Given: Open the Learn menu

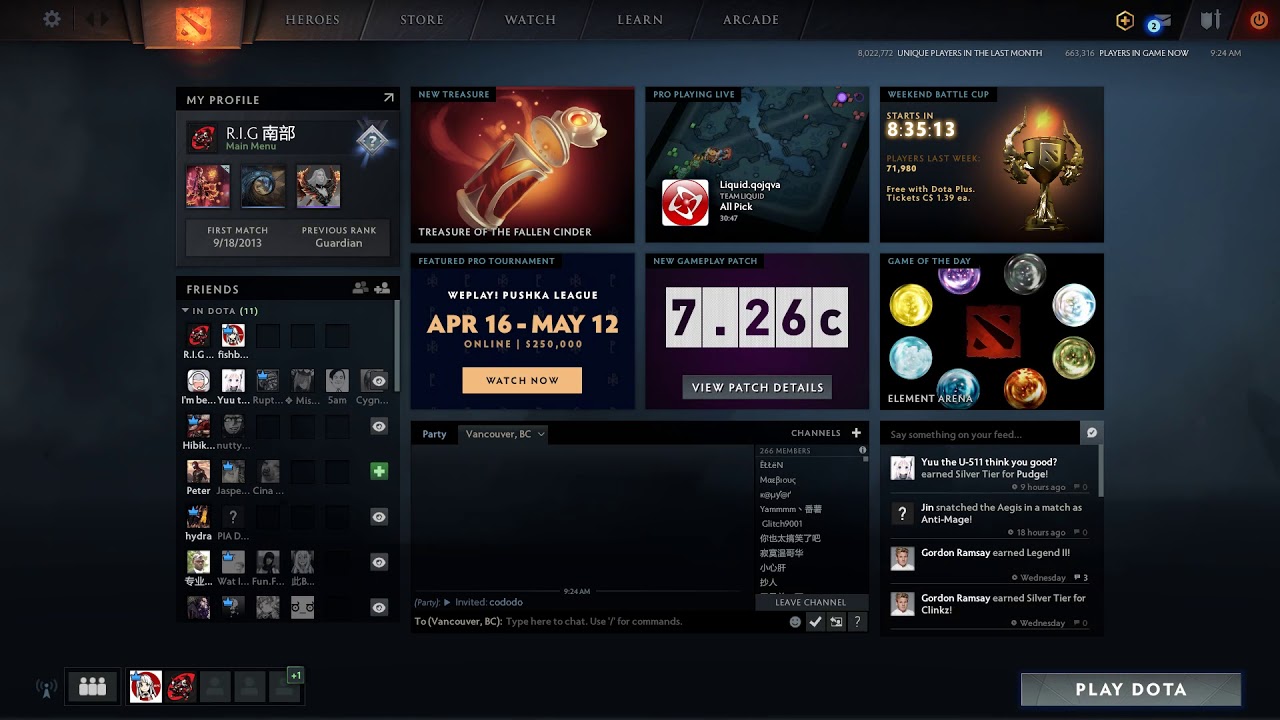Looking at the screenshot, I should pyautogui.click(x=640, y=20).
